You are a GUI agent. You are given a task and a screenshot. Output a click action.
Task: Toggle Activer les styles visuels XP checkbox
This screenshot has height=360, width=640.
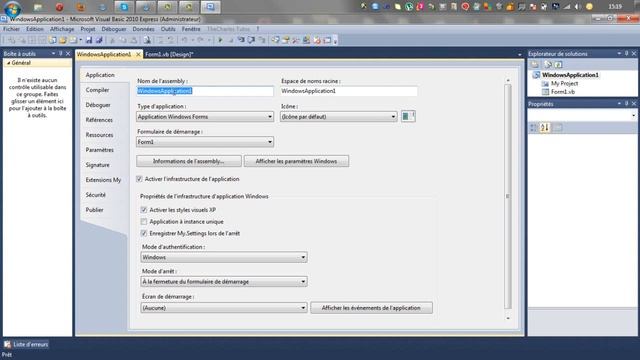(144, 209)
